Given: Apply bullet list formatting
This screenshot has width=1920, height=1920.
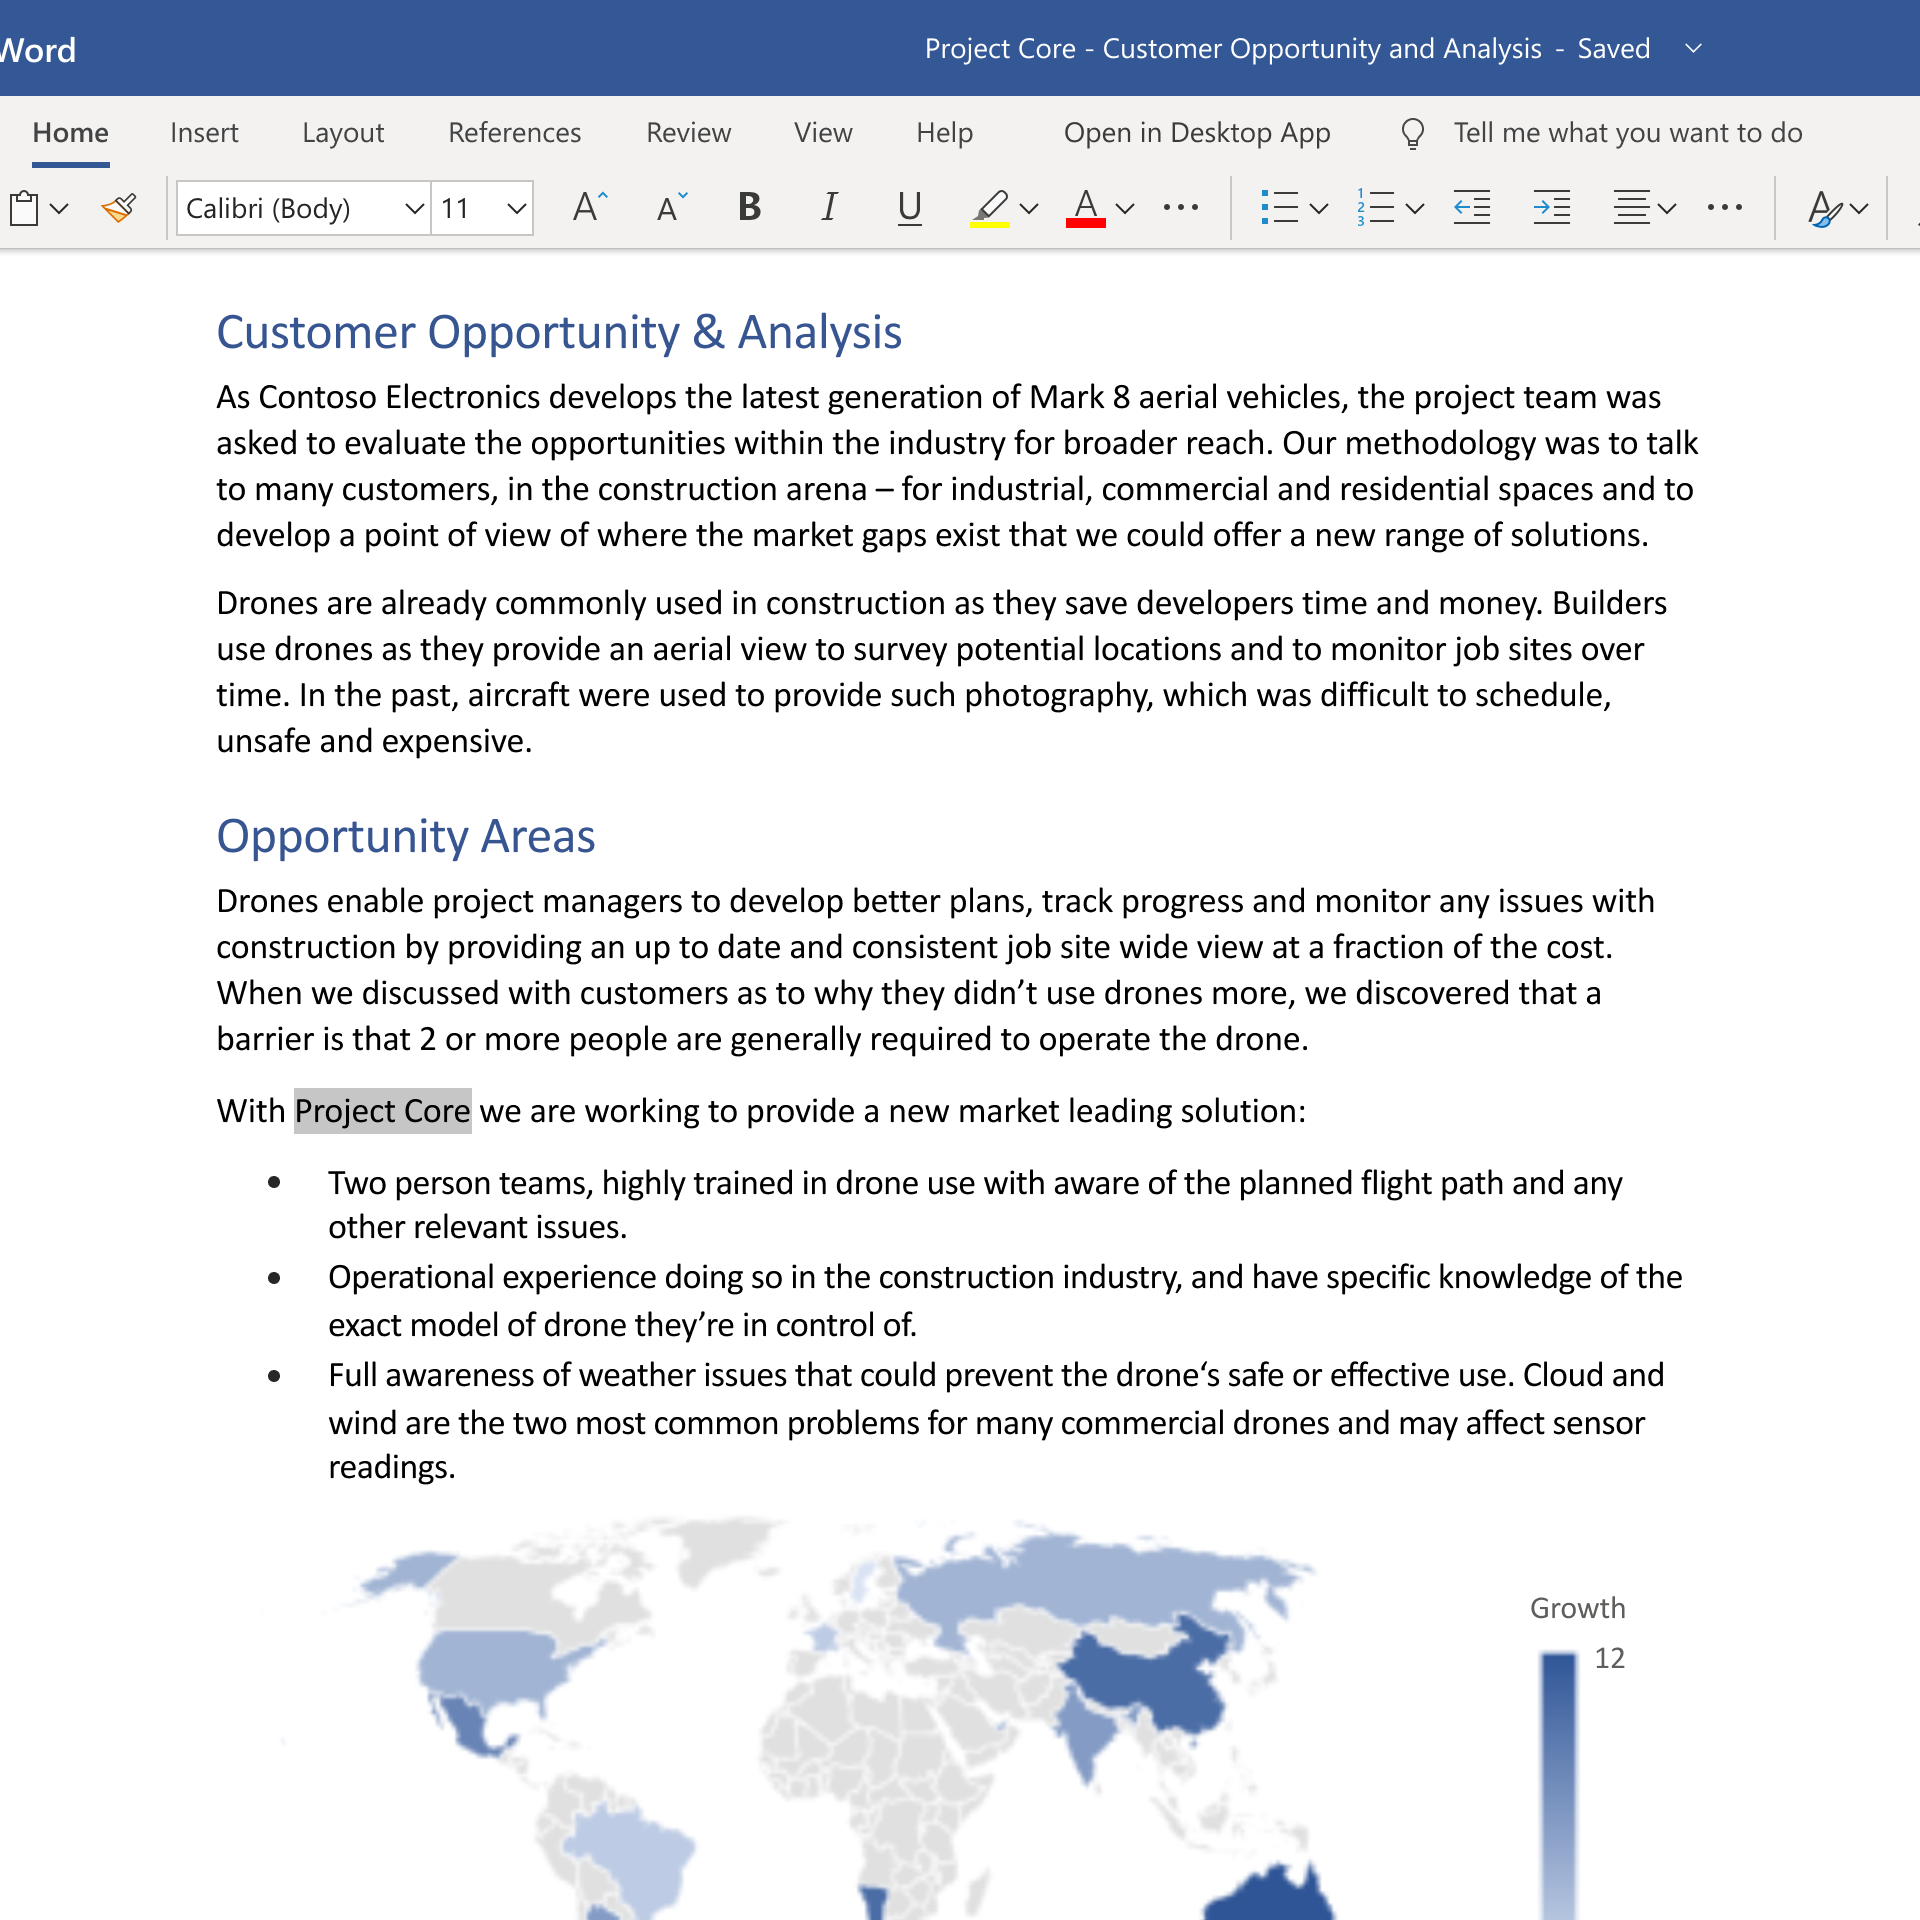Looking at the screenshot, I should coord(1279,208).
